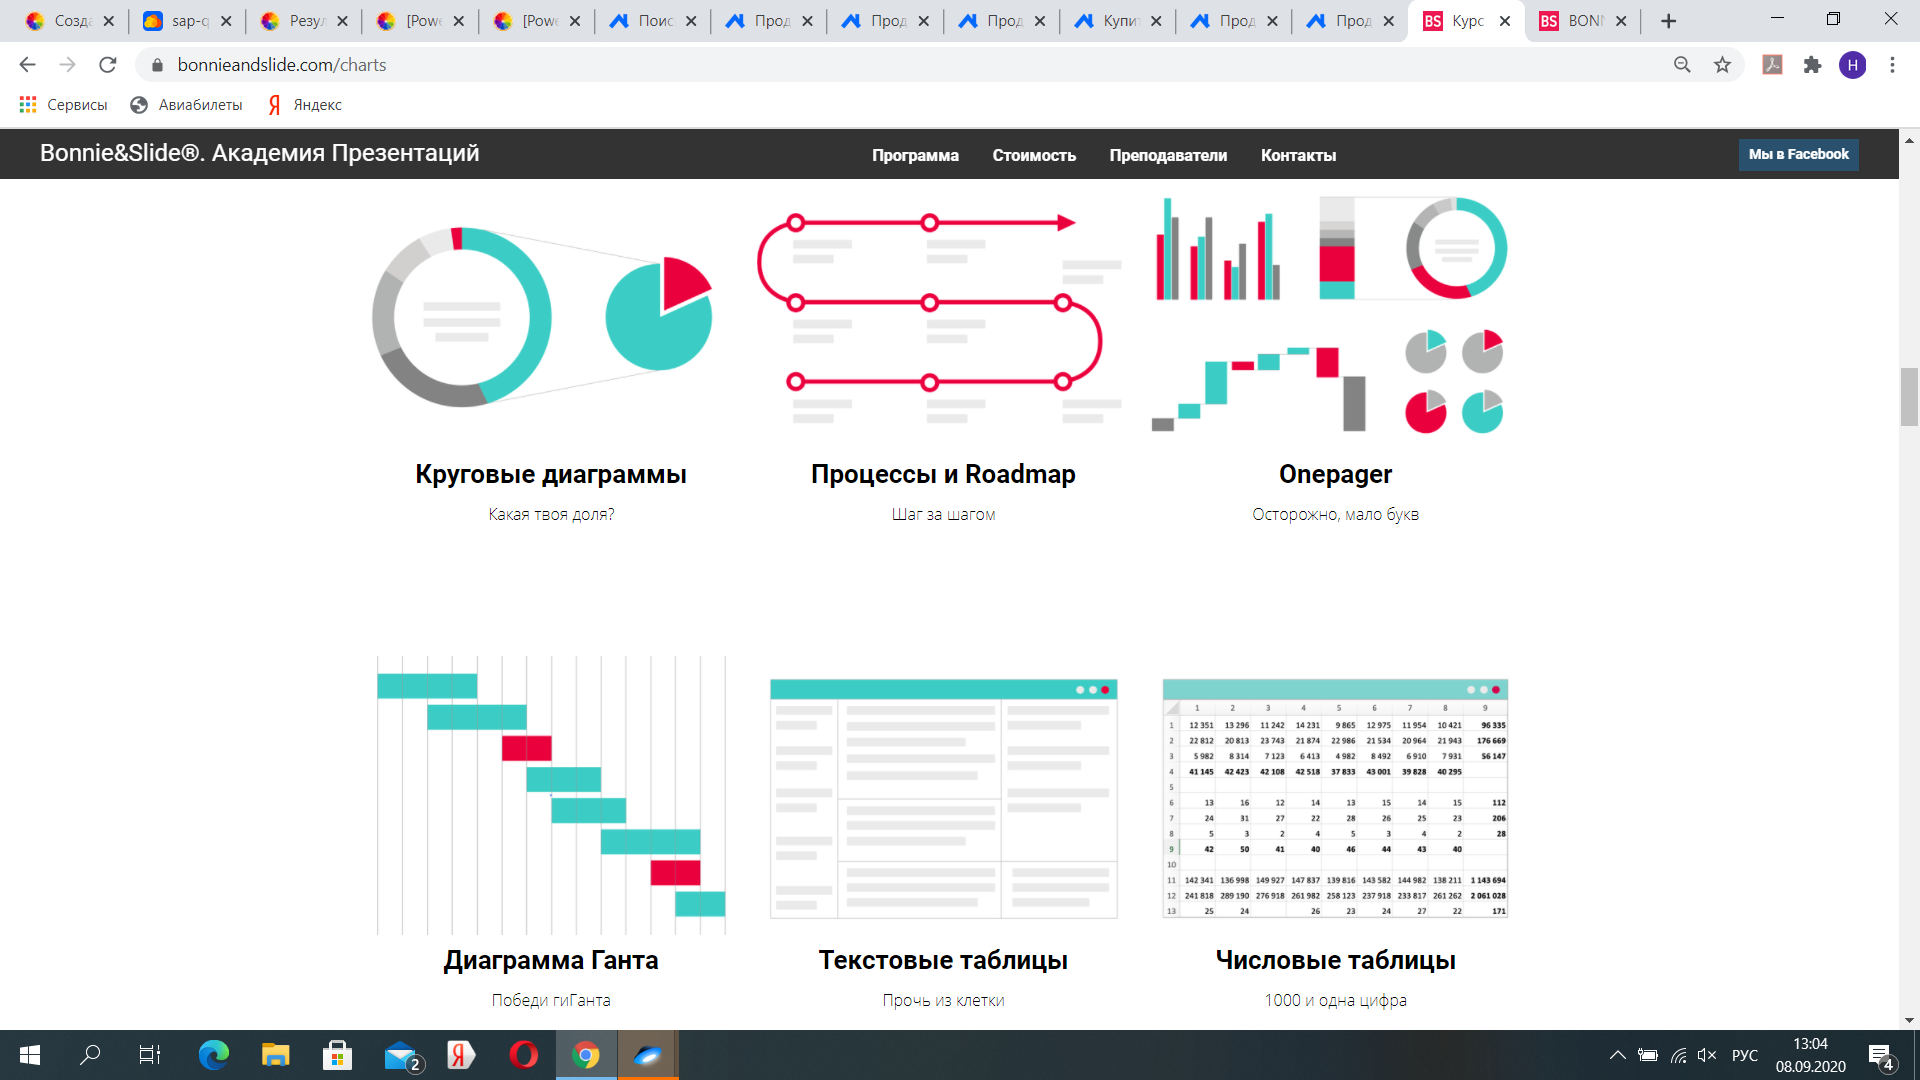Click the browser address bar URL

[x=282, y=65]
